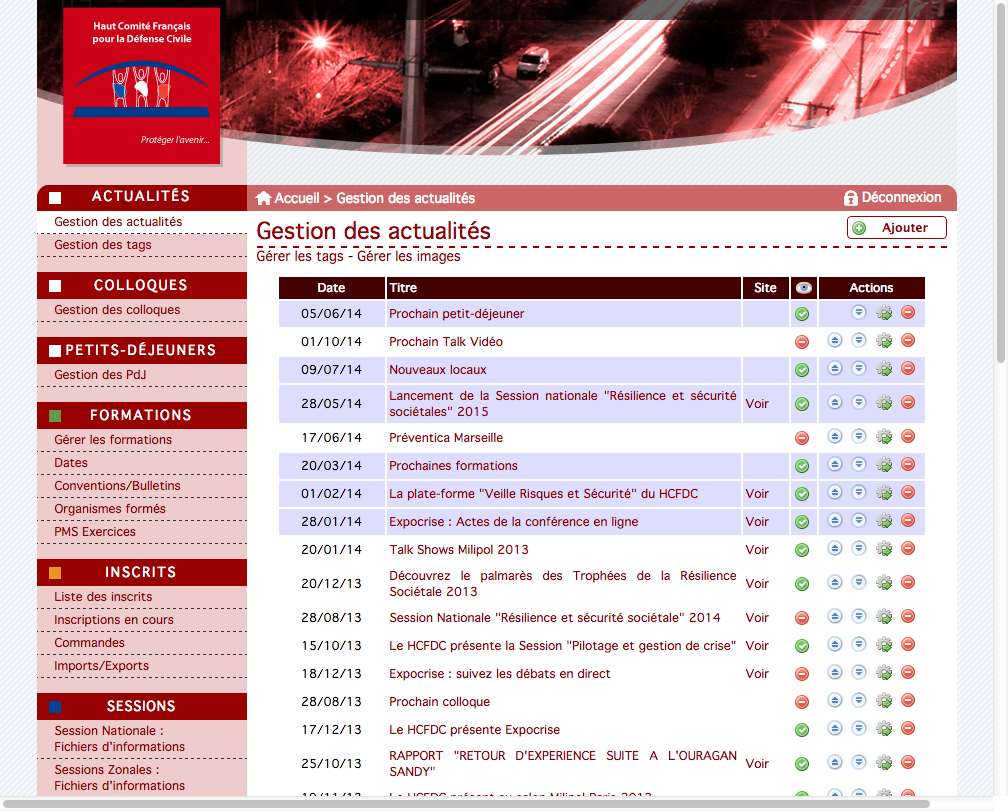Enable visibility of Préventica Marseille
This screenshot has width=1008, height=811.
[x=802, y=438]
